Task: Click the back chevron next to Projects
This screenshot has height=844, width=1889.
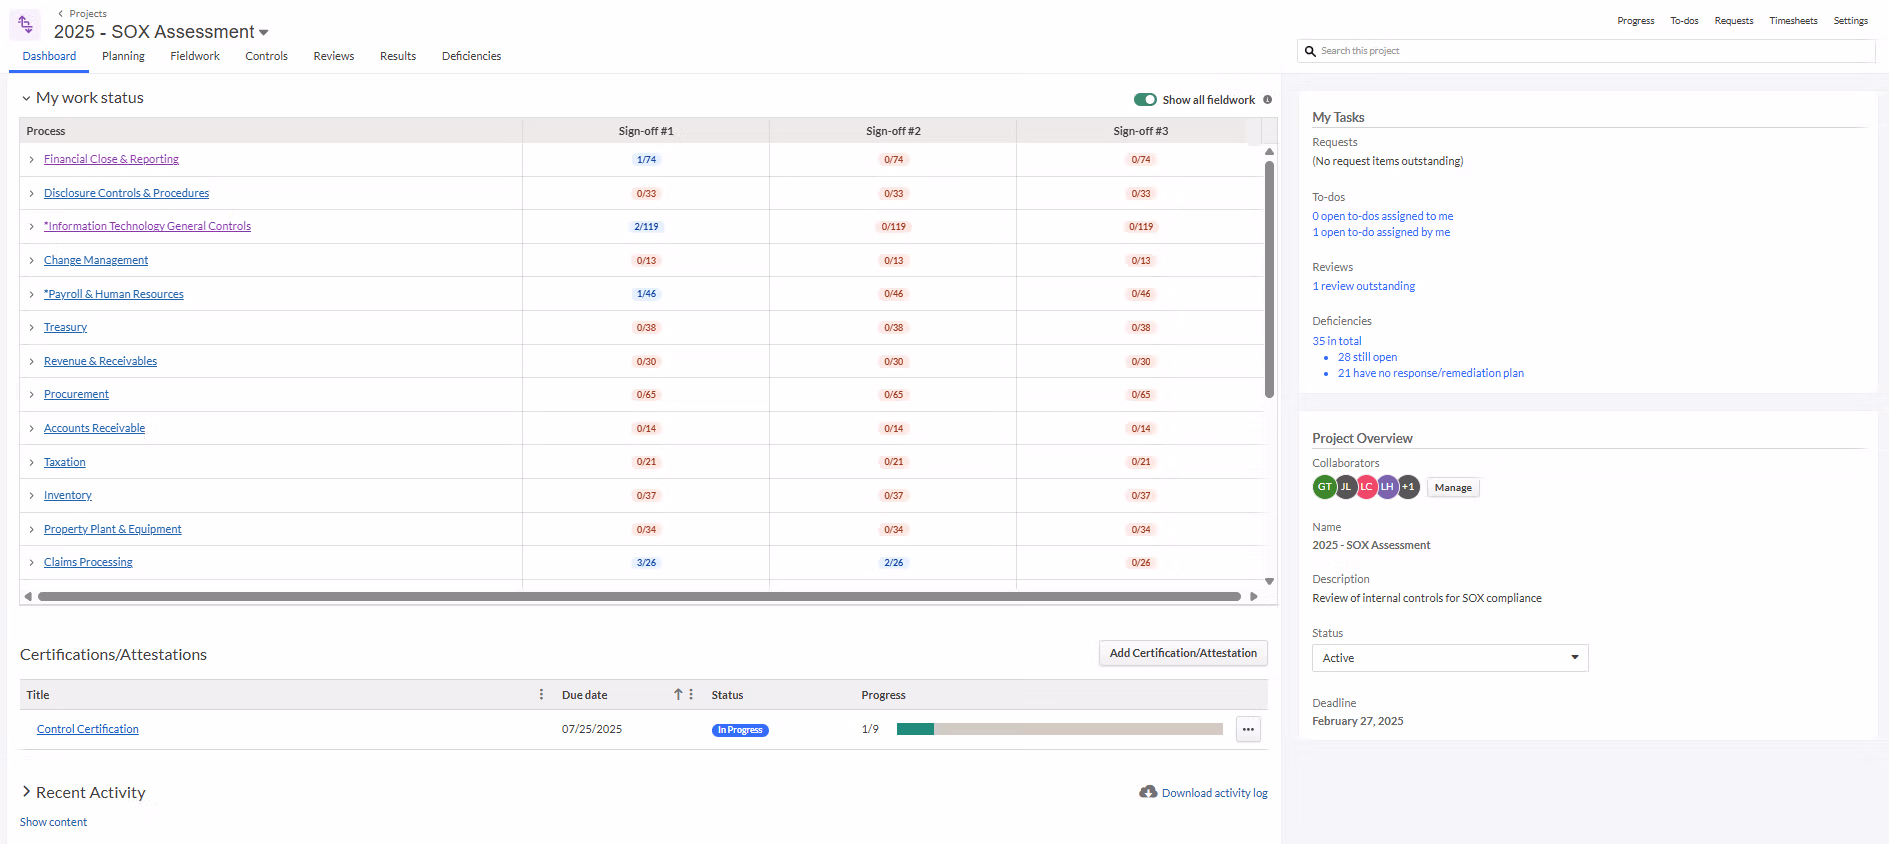Action: [x=61, y=13]
